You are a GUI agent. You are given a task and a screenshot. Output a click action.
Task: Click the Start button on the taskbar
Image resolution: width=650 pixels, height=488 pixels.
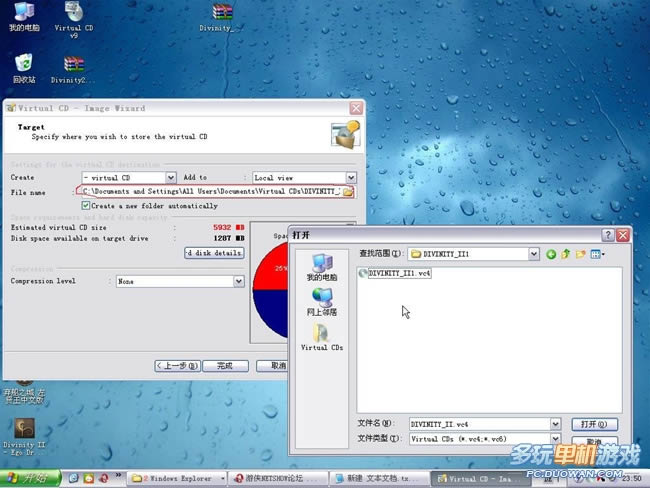pos(30,478)
